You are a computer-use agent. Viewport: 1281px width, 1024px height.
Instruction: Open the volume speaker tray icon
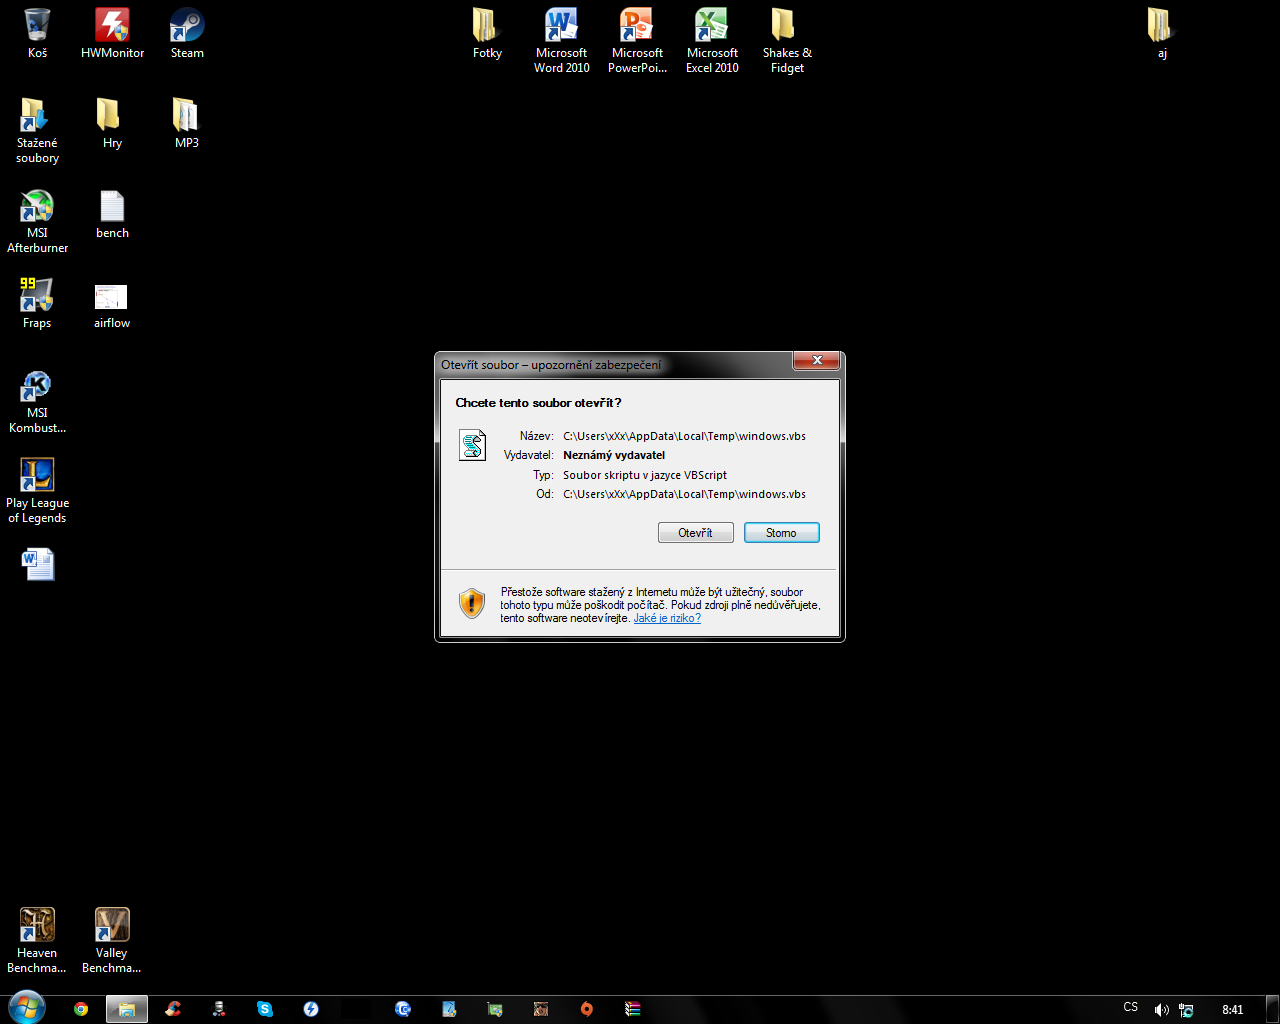(x=1161, y=1010)
